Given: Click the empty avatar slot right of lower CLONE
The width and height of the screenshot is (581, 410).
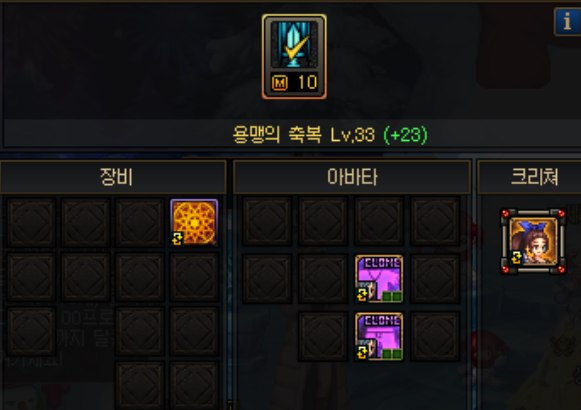Looking at the screenshot, I should point(435,336).
